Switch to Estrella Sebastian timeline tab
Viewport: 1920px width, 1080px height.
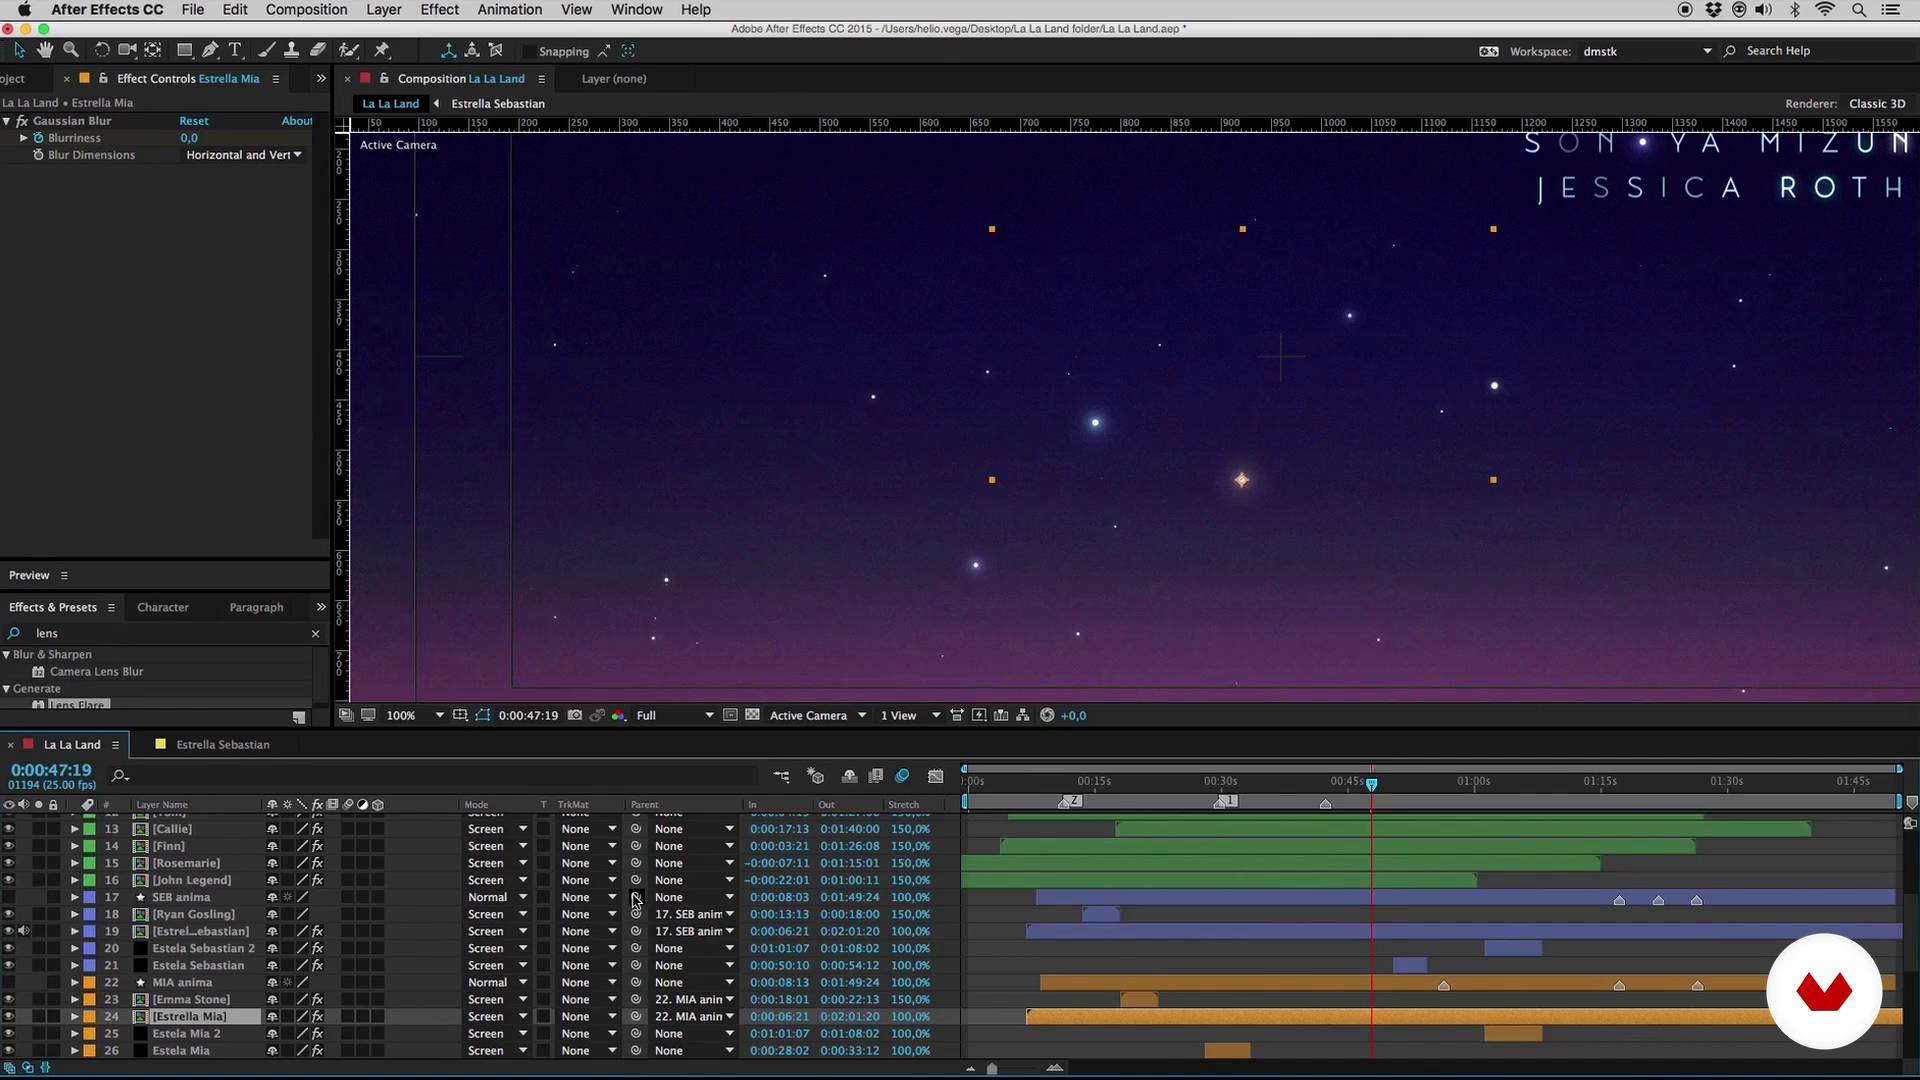click(222, 744)
